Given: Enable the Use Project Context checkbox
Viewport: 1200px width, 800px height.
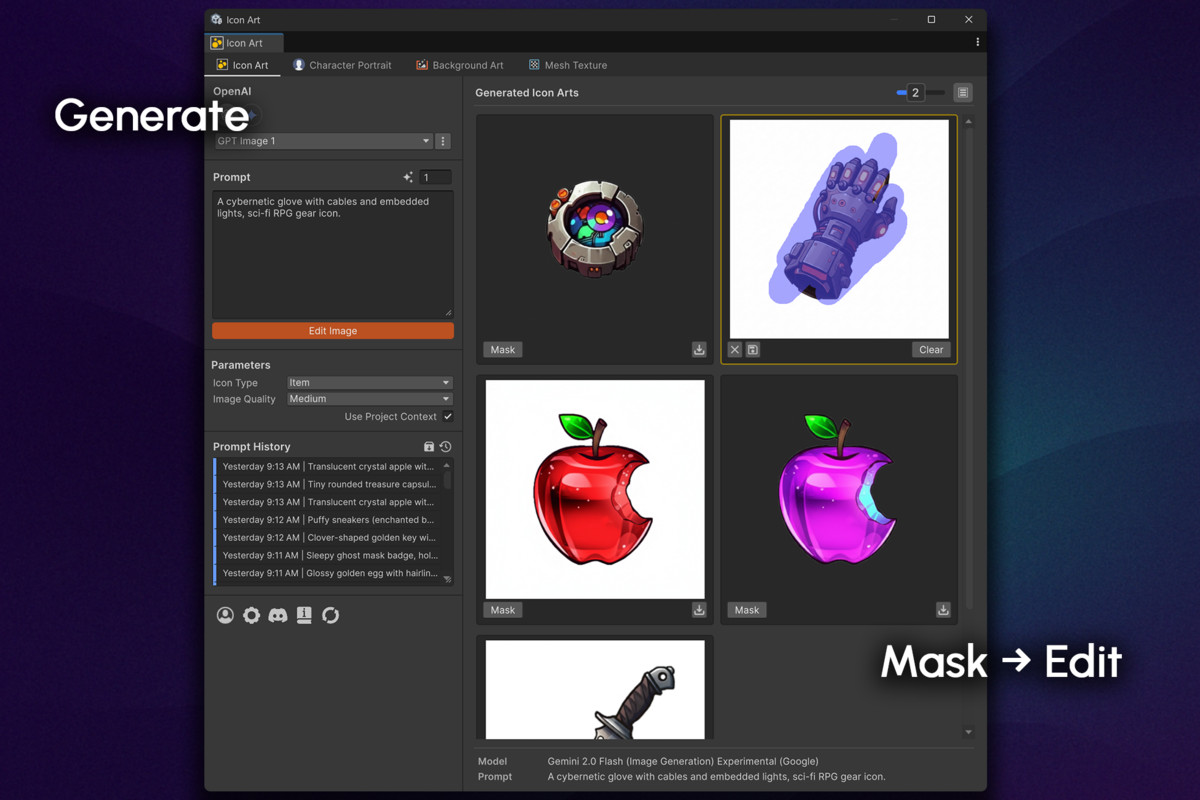Looking at the screenshot, I should 446,416.
